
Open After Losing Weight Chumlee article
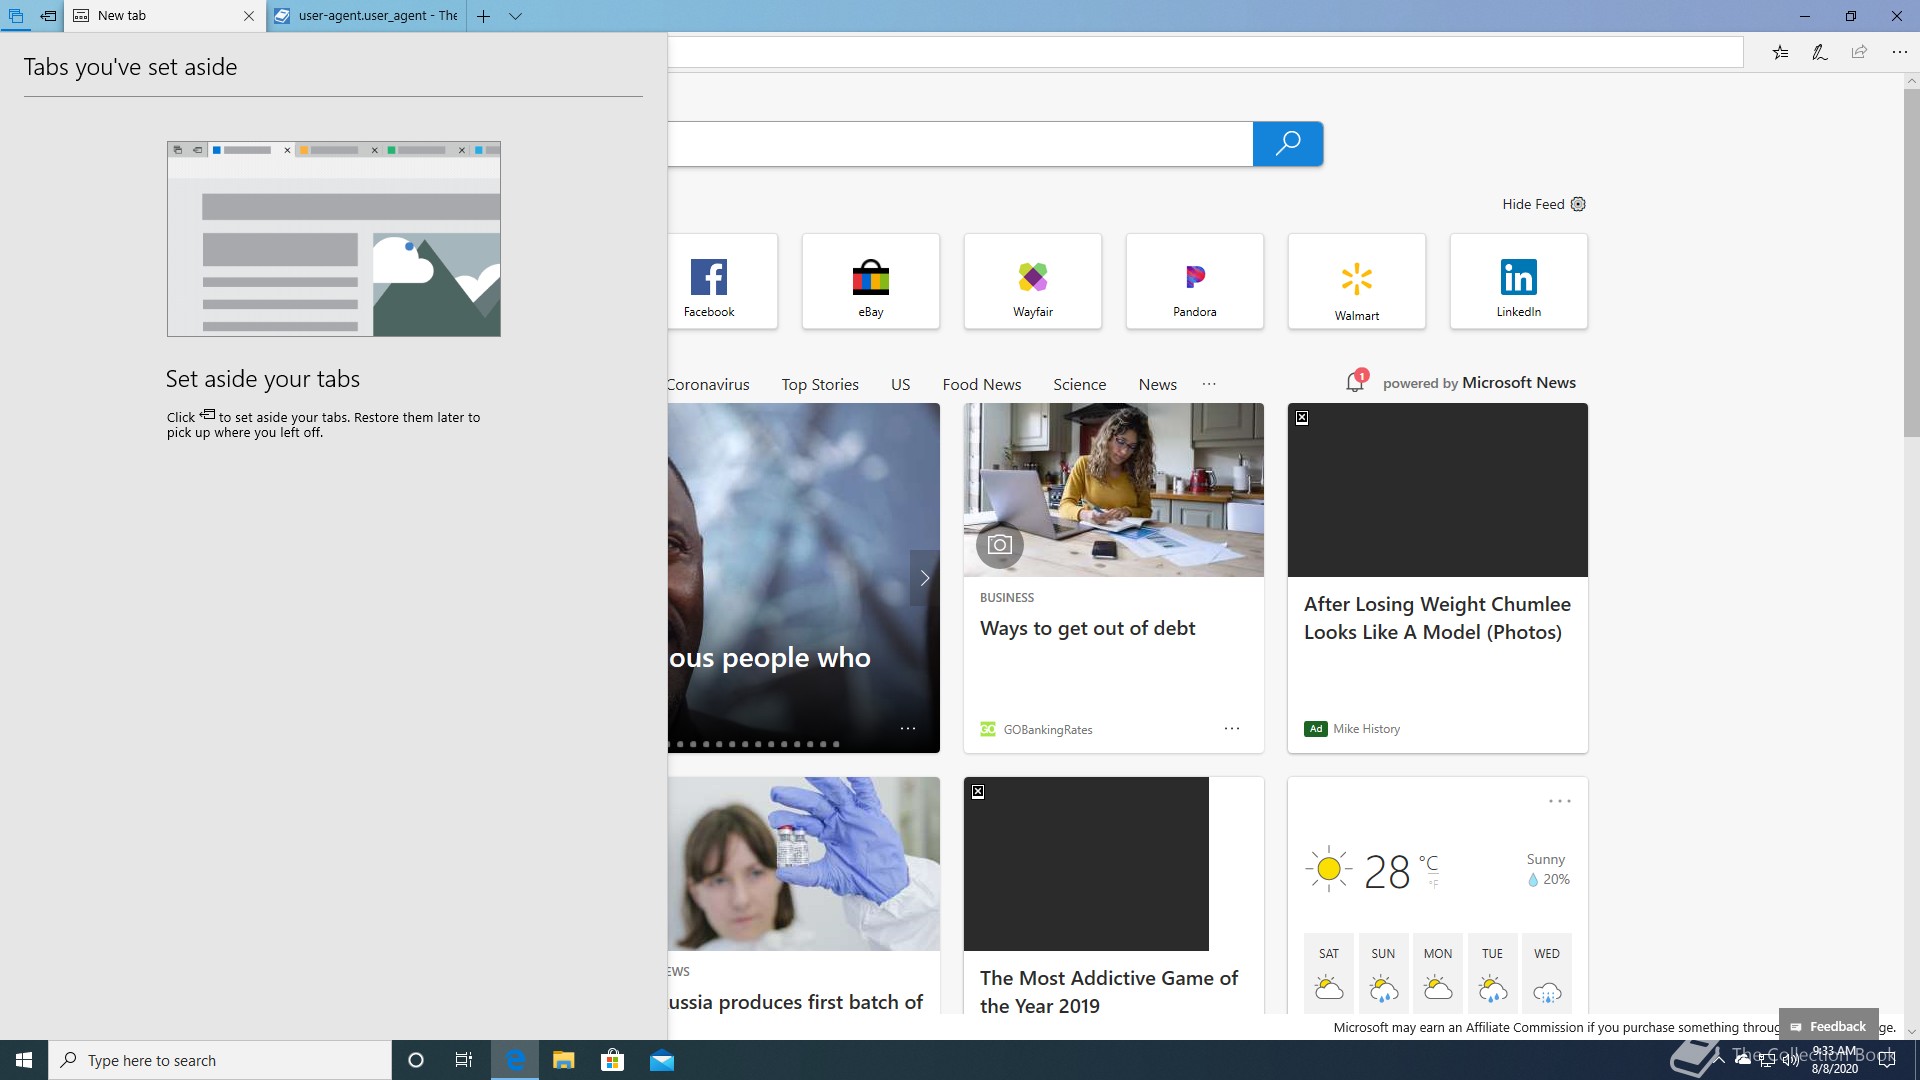1437,618
